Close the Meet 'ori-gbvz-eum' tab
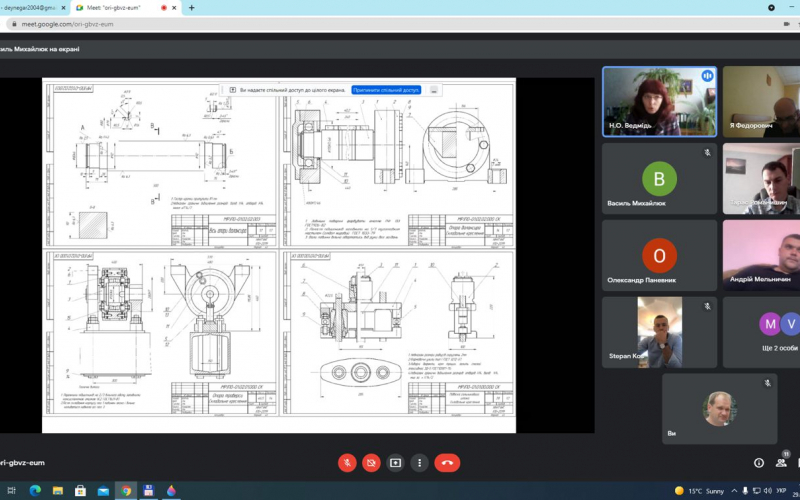 [x=174, y=8]
